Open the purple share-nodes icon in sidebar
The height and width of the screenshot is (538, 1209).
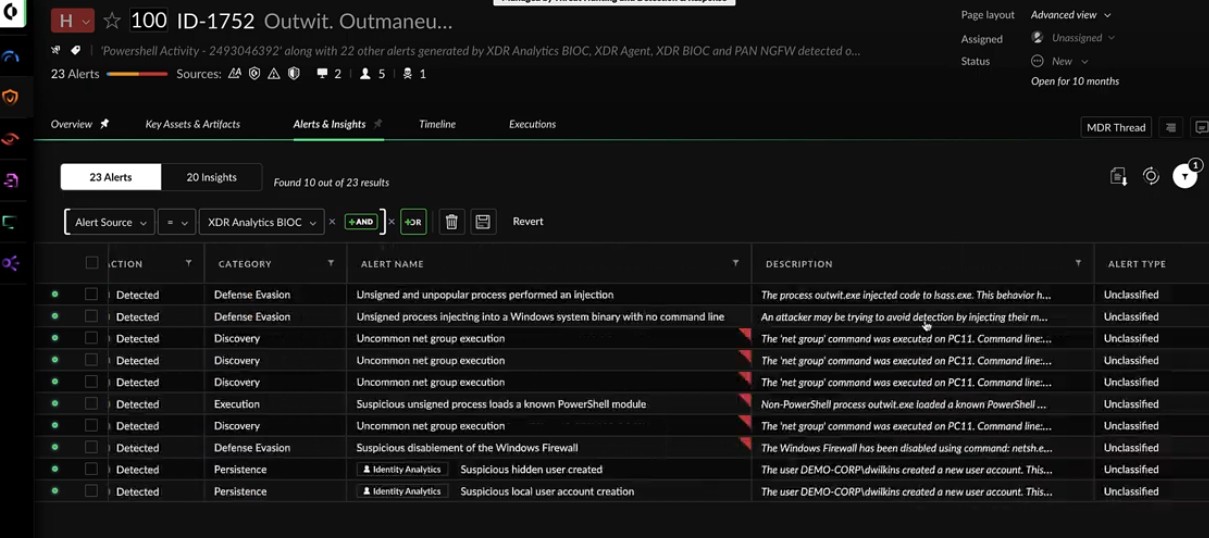point(10,263)
